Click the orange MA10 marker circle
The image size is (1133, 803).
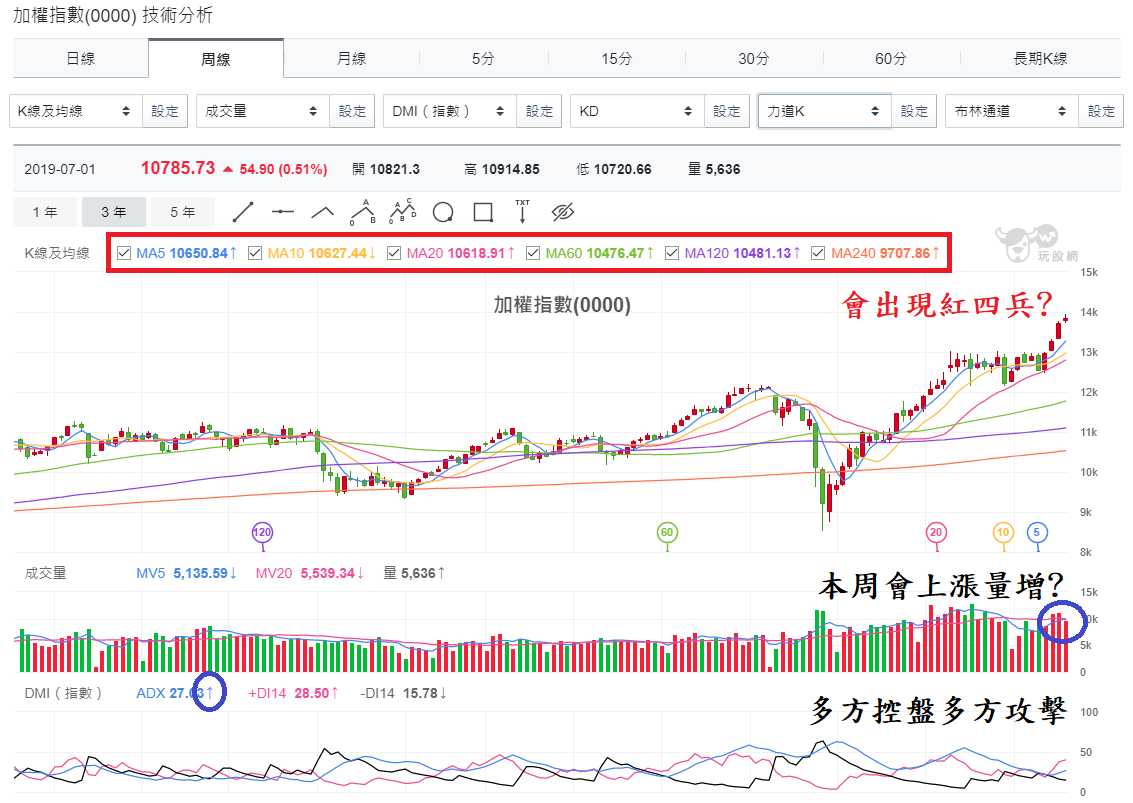[x=1003, y=533]
